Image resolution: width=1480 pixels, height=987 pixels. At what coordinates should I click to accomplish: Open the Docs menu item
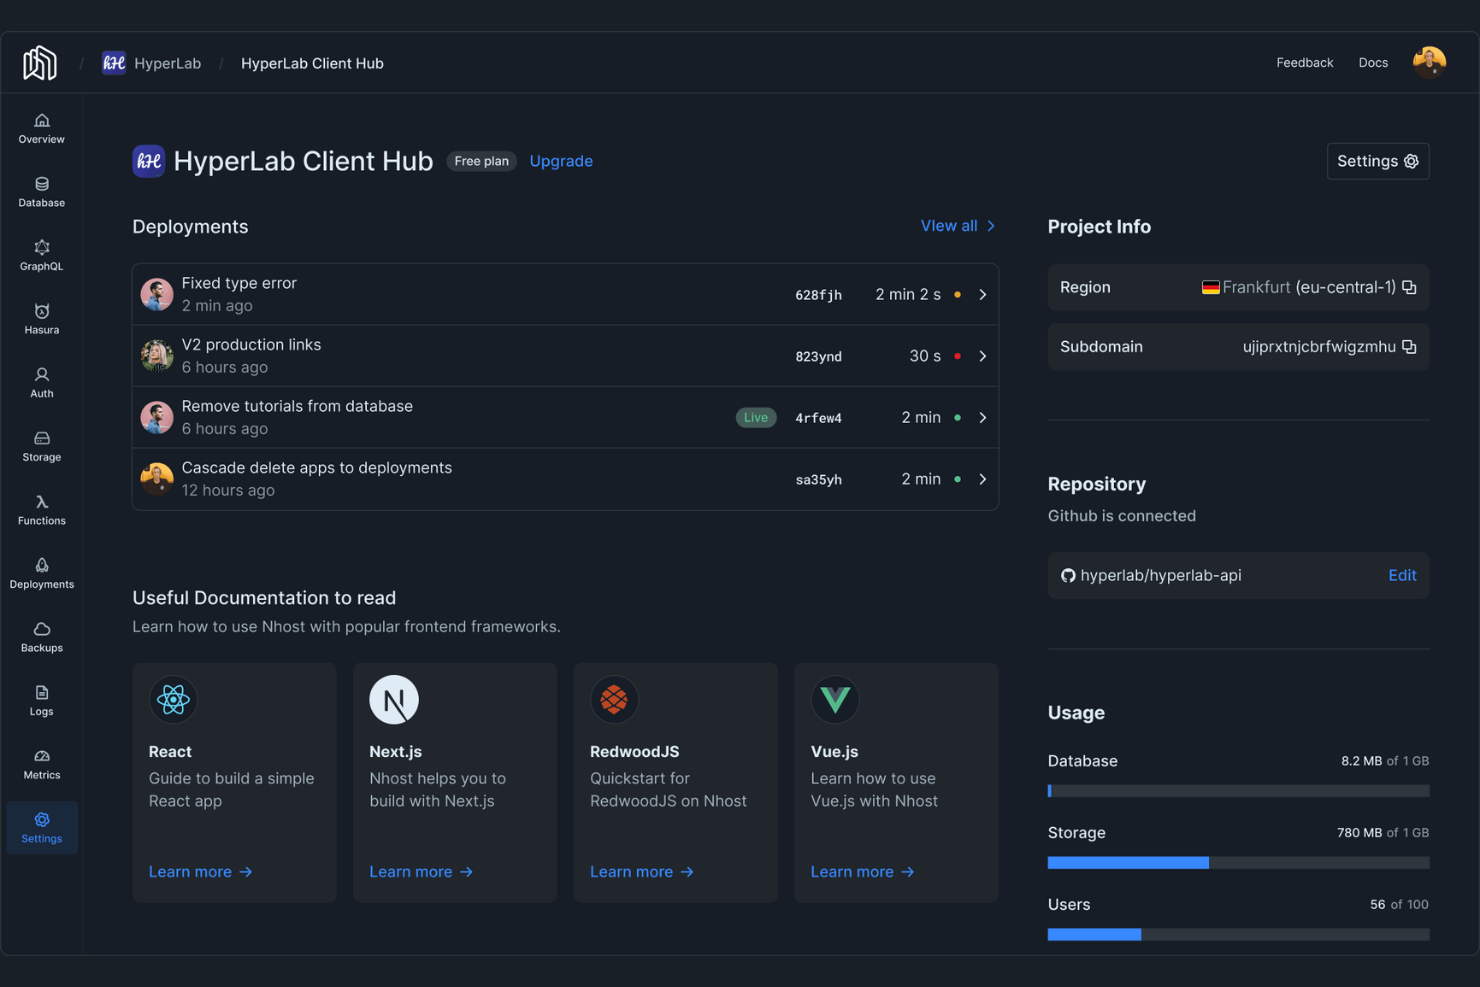pyautogui.click(x=1373, y=62)
